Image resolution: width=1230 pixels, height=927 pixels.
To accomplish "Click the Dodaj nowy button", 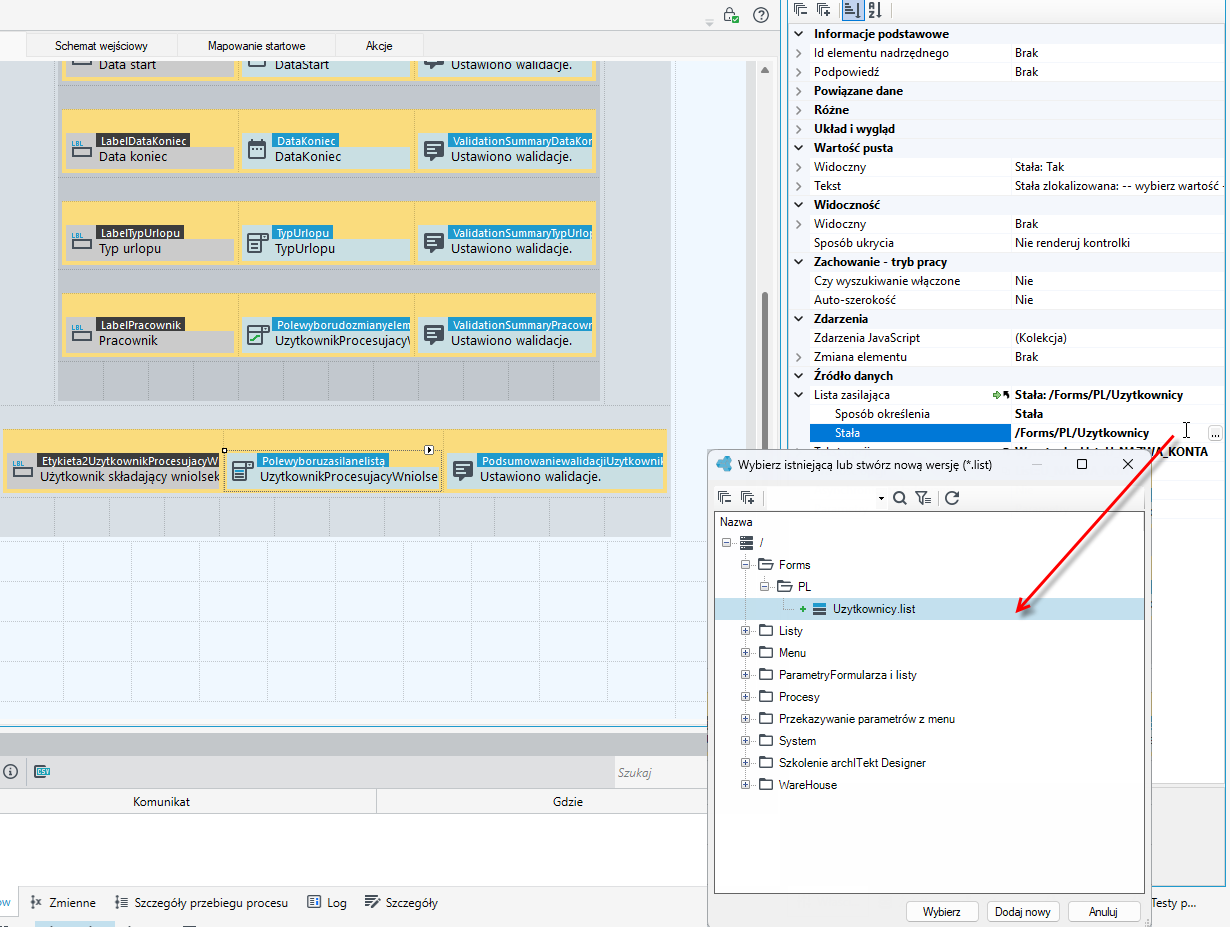I will (1023, 912).
